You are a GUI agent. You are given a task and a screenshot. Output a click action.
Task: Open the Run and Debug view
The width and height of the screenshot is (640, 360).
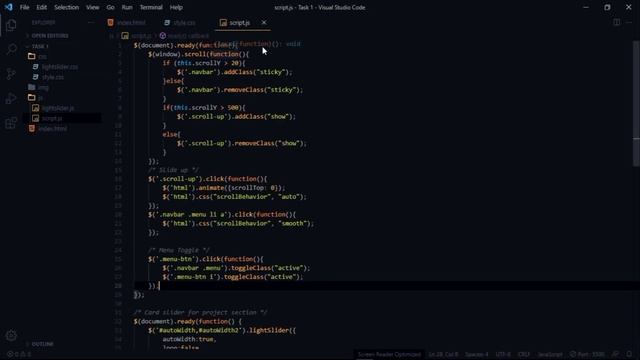coord(11,98)
